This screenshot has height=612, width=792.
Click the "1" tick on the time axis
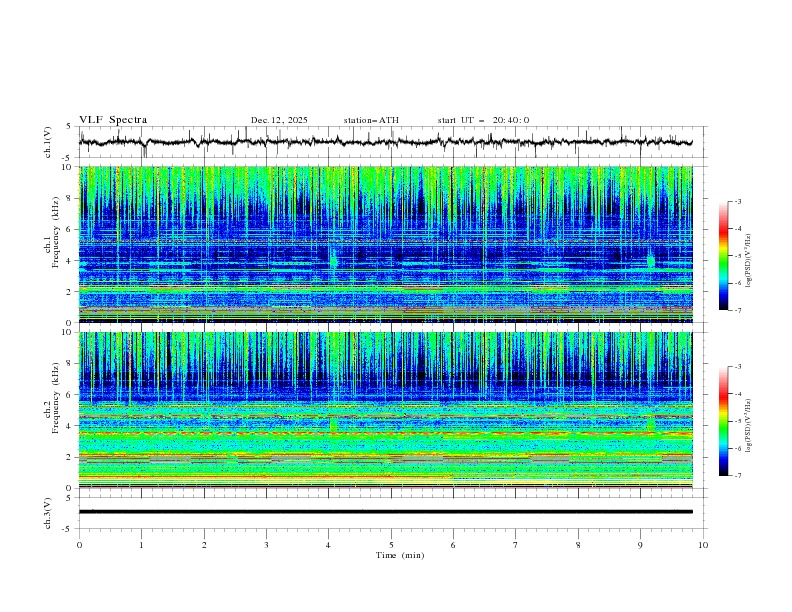point(141,545)
